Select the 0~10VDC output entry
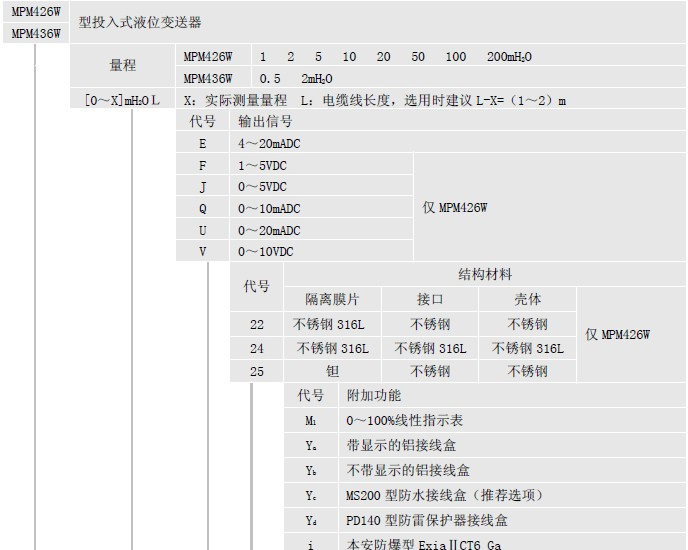Screen dimensions: 688x550 tap(265, 252)
